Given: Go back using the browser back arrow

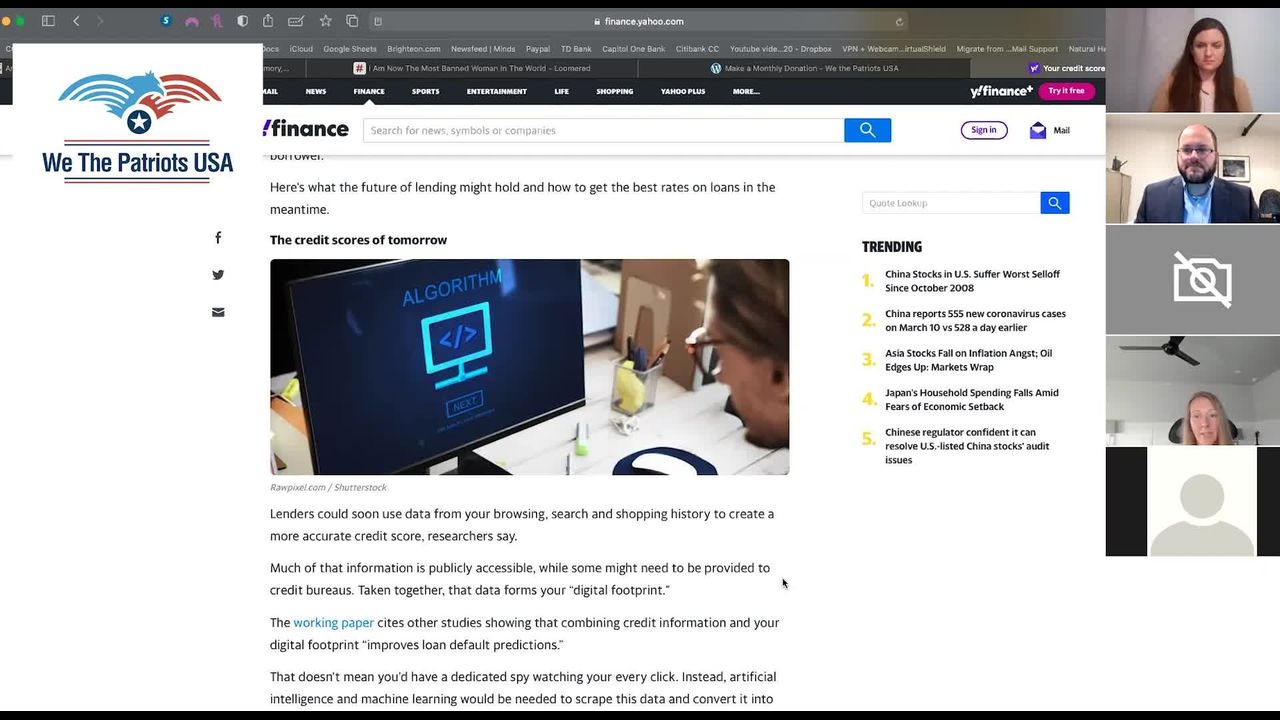Looking at the screenshot, I should coord(76,21).
